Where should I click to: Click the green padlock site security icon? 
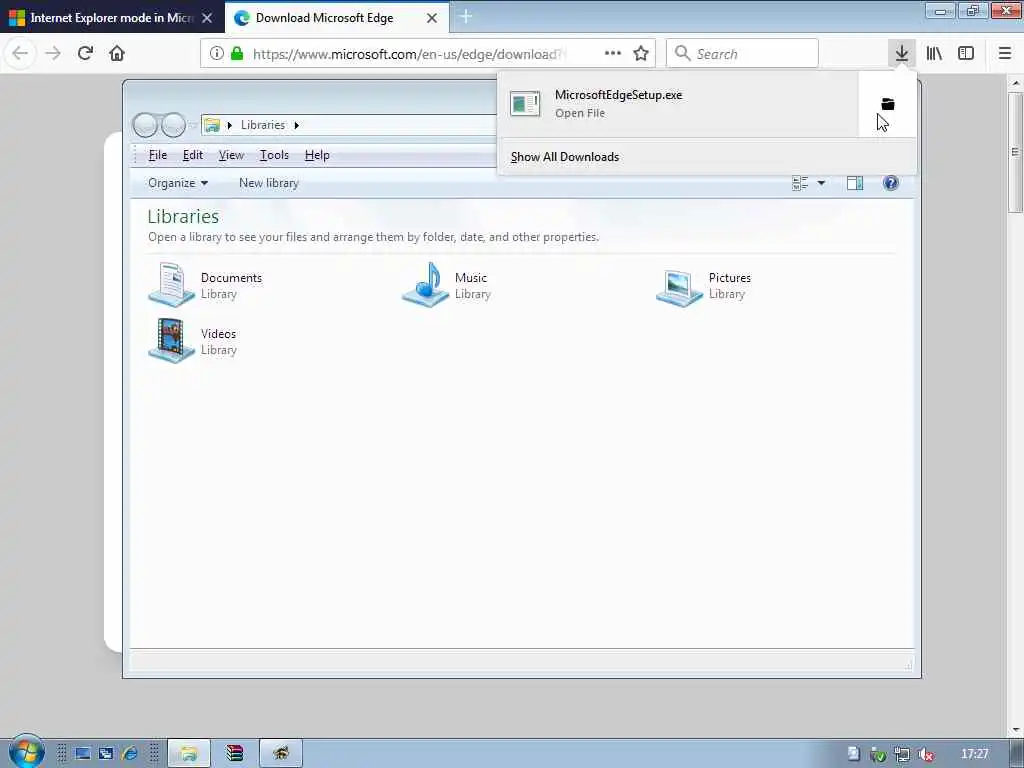coord(237,54)
